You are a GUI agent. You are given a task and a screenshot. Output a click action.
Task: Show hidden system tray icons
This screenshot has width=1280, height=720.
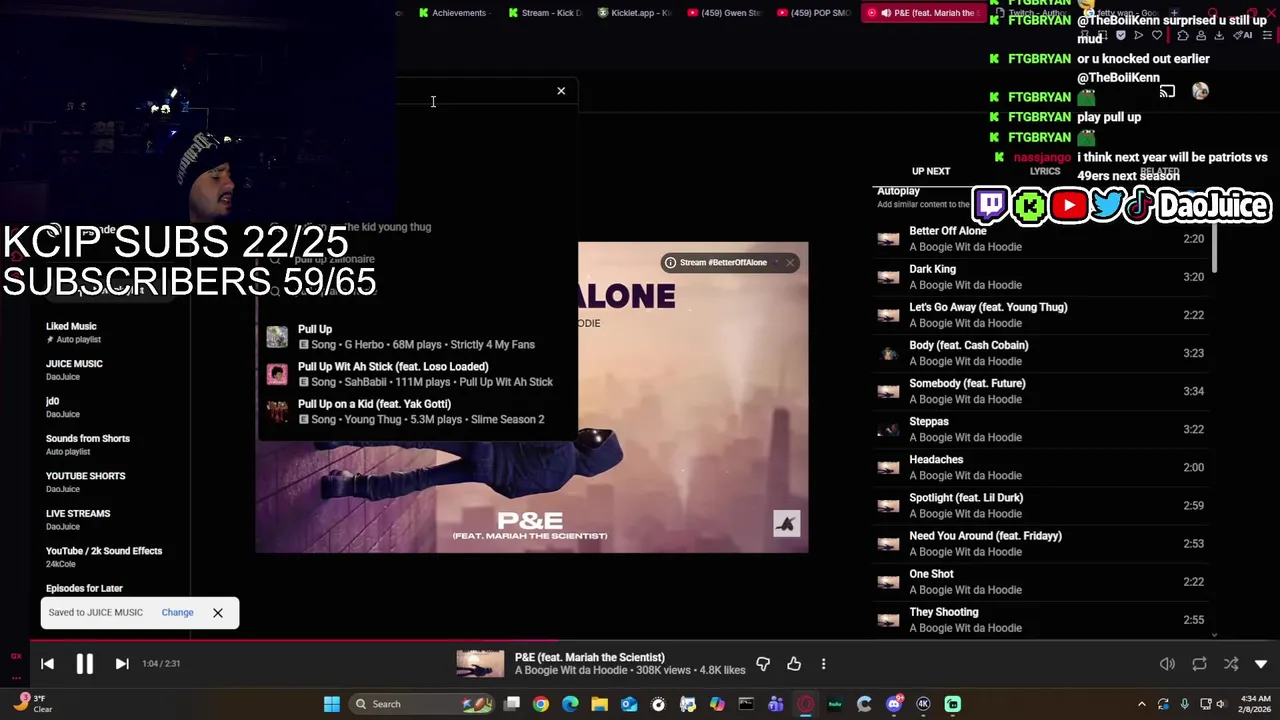click(x=1141, y=704)
